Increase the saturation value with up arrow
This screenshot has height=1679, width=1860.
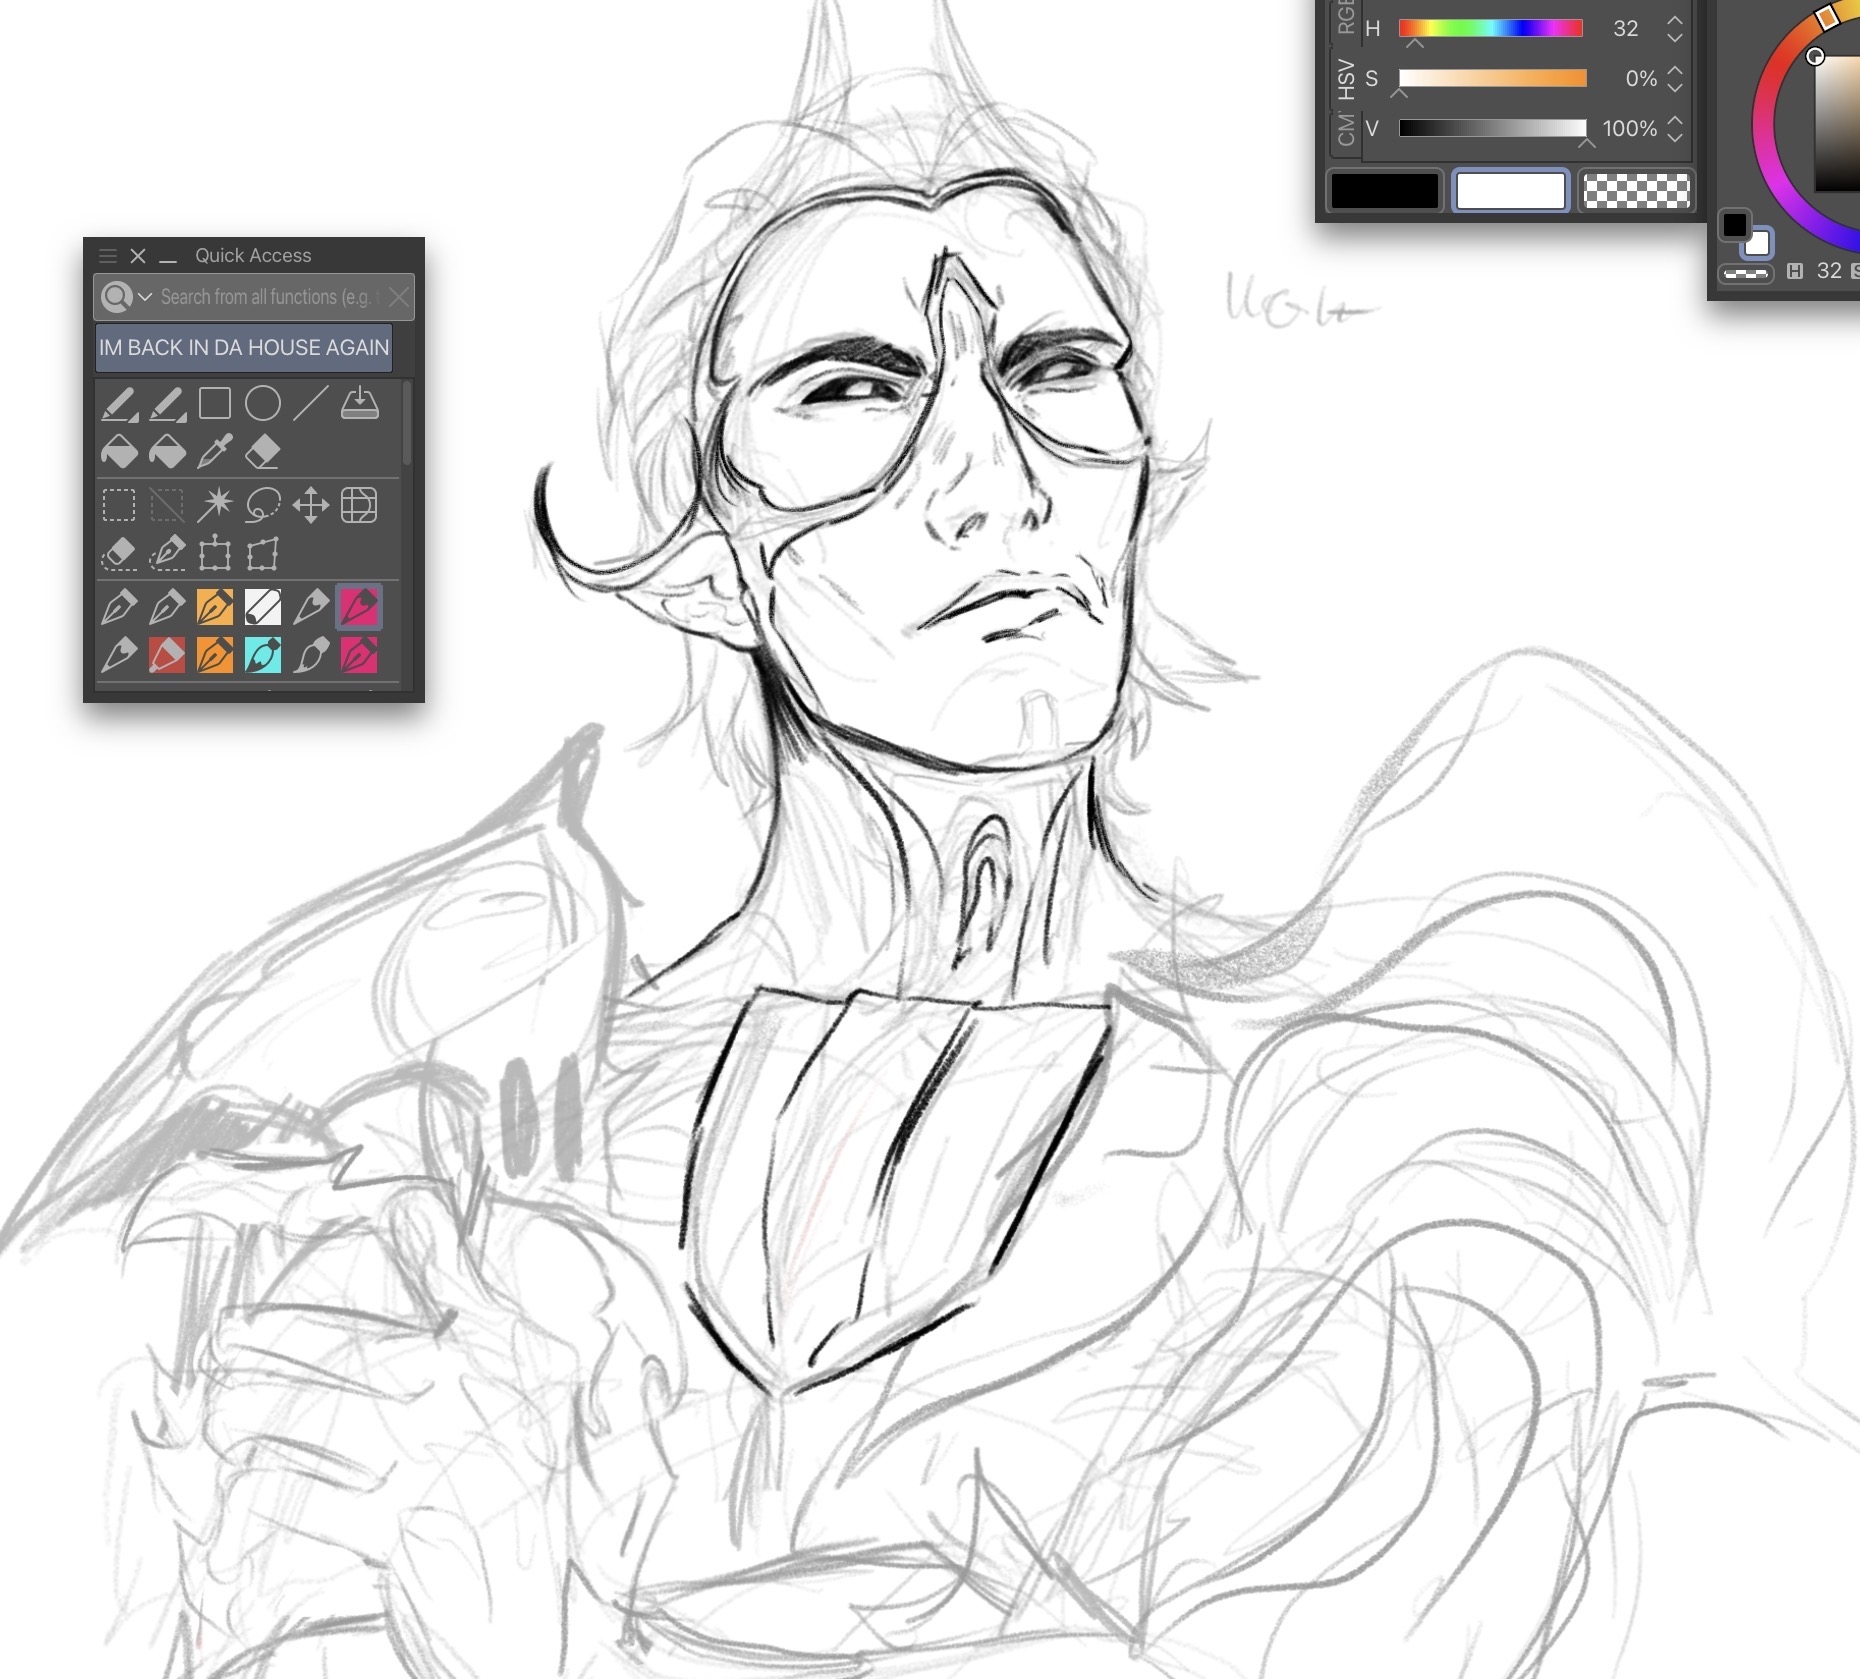(1675, 70)
